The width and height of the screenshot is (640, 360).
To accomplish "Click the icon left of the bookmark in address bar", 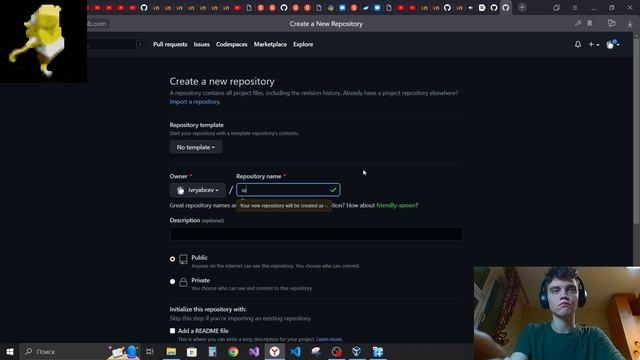I will click(x=578, y=24).
